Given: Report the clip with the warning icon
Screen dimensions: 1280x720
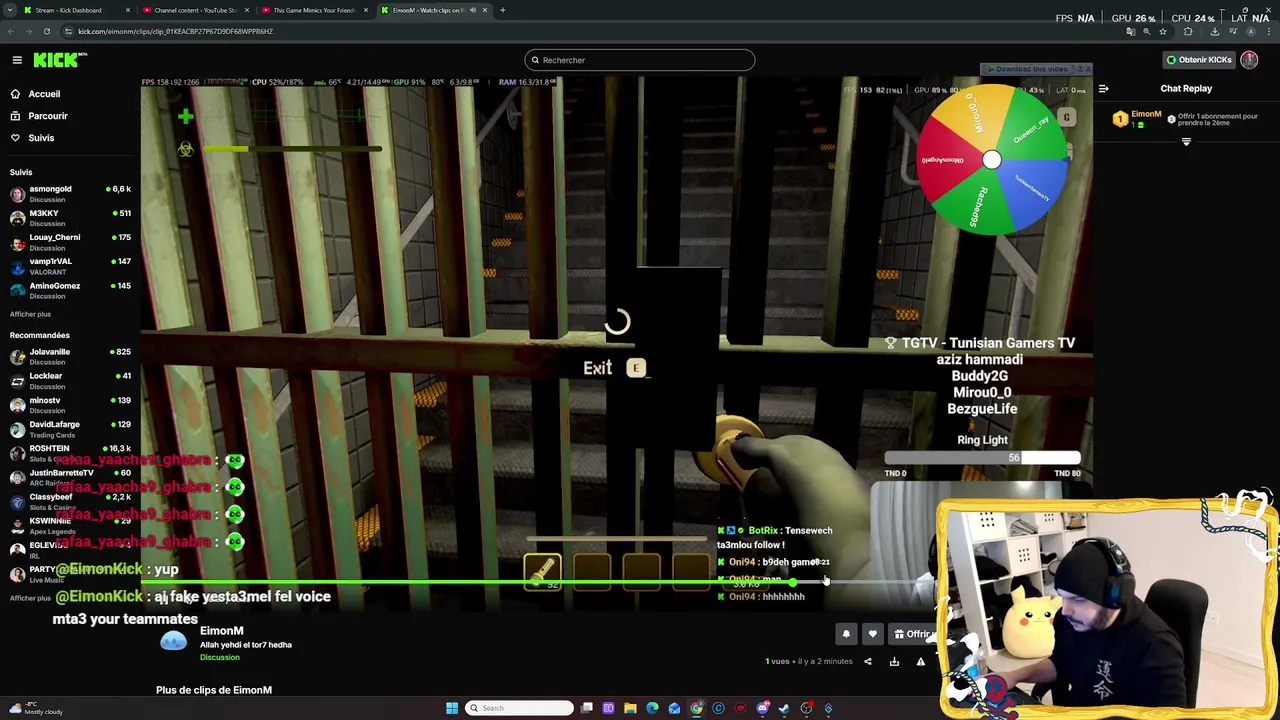Looking at the screenshot, I should (x=921, y=661).
